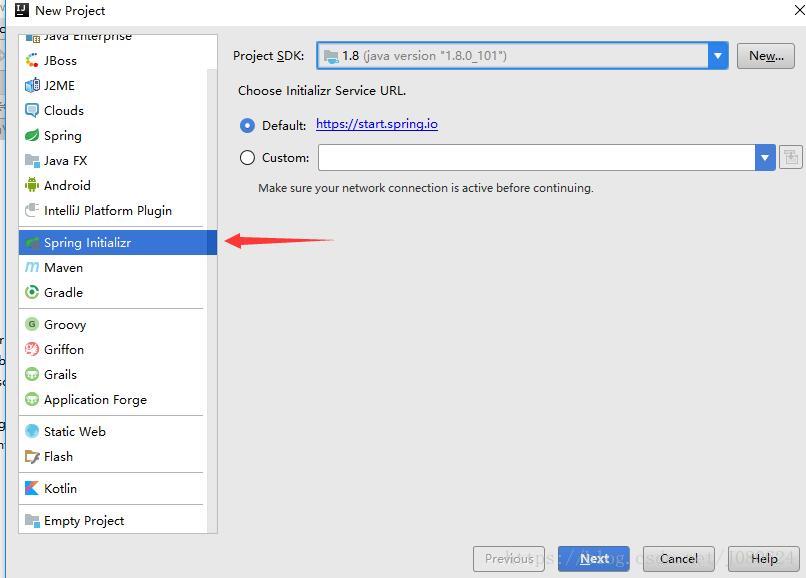
Task: Click the 'Griffon' label
Action: point(64,349)
